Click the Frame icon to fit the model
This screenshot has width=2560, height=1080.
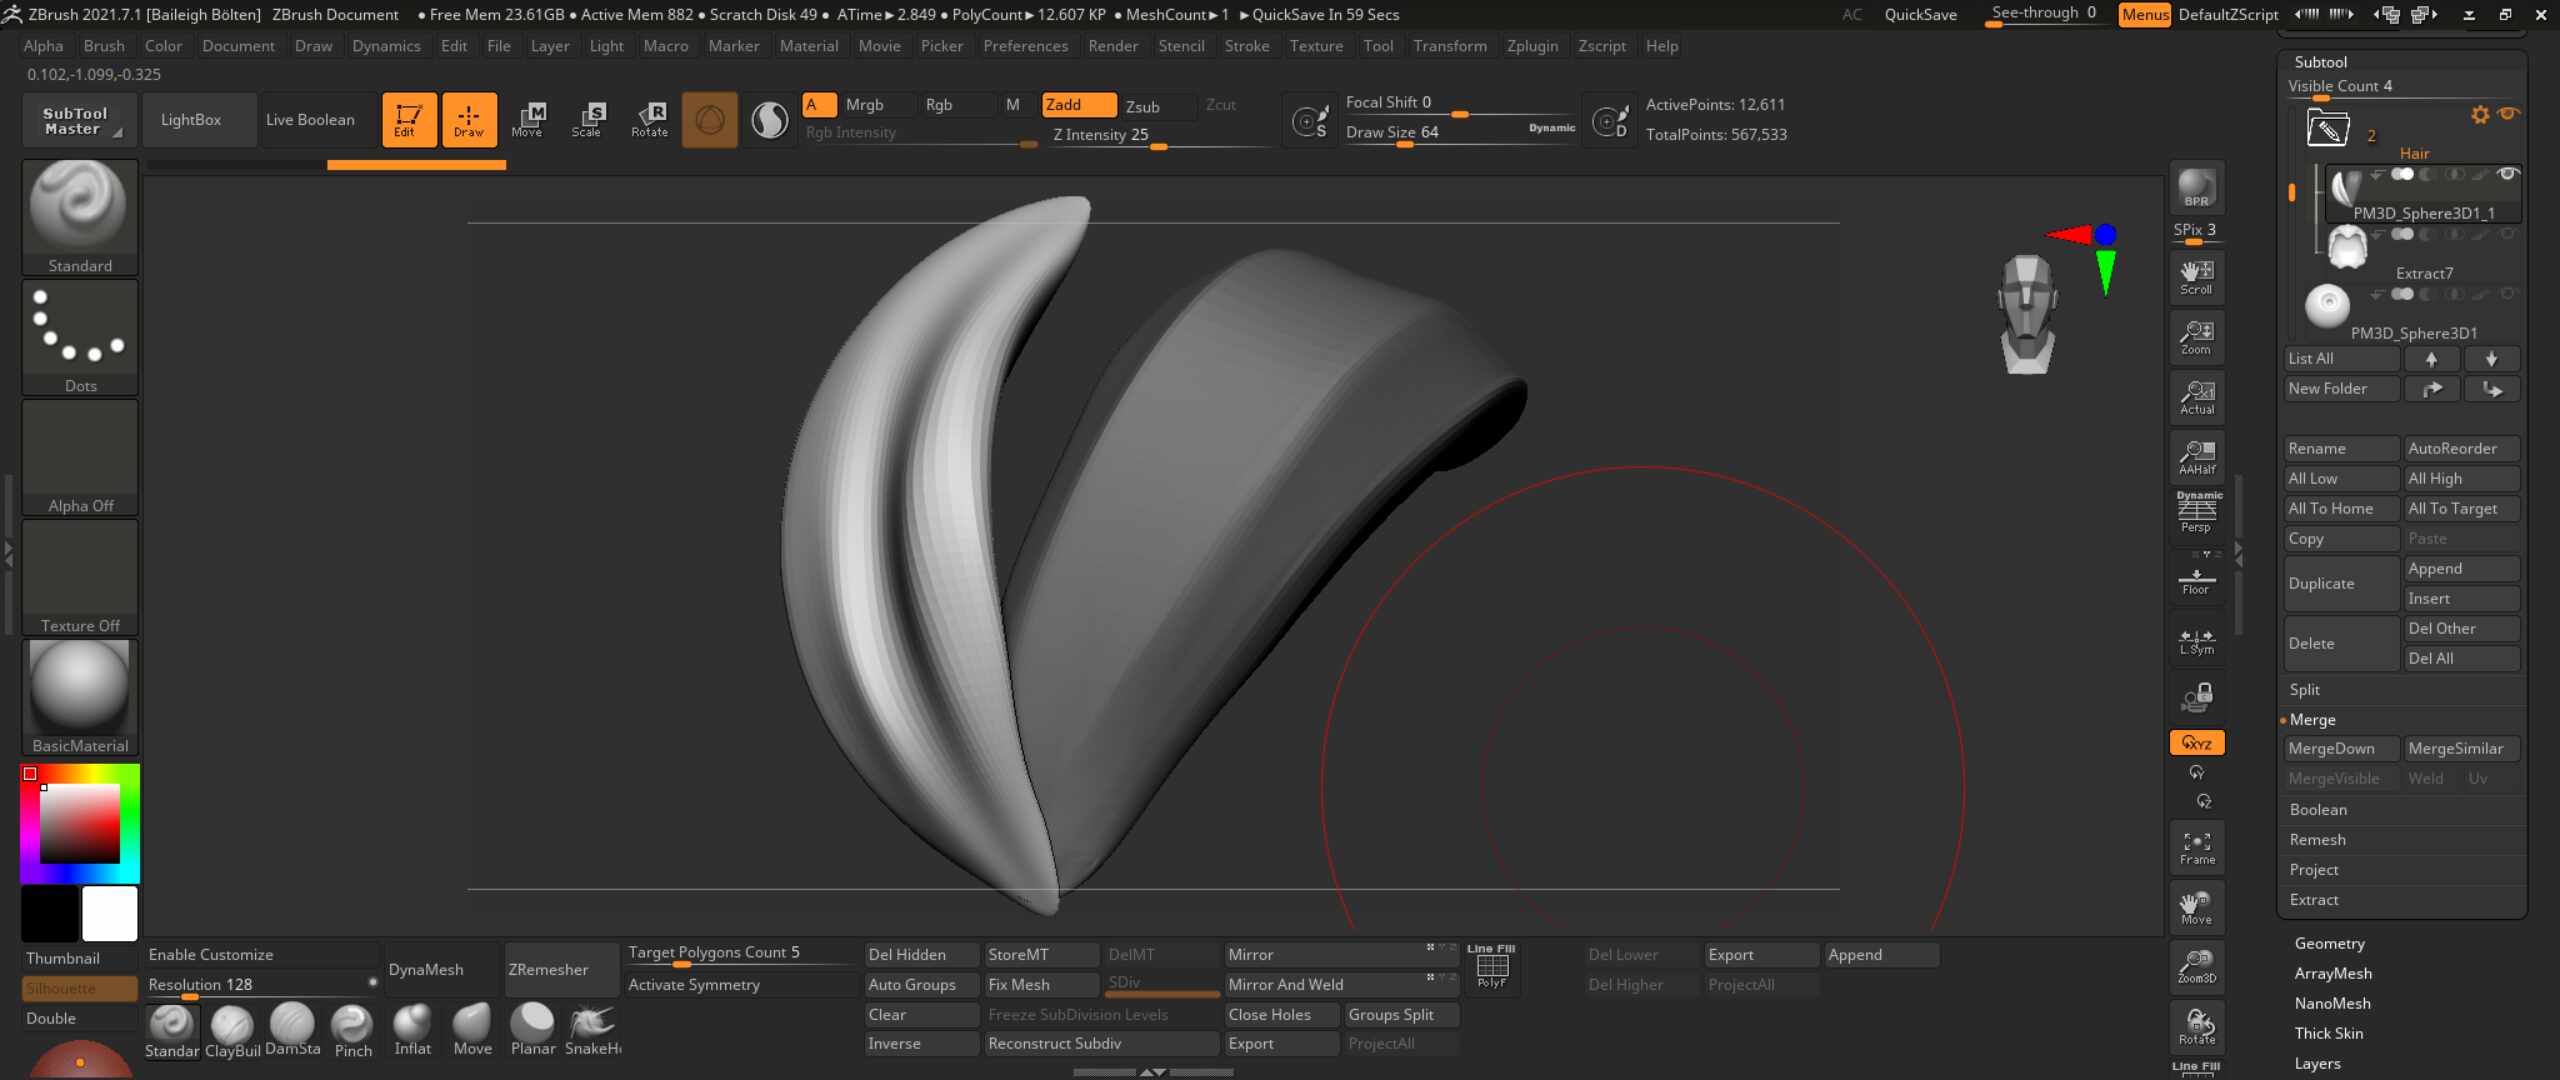[2195, 846]
